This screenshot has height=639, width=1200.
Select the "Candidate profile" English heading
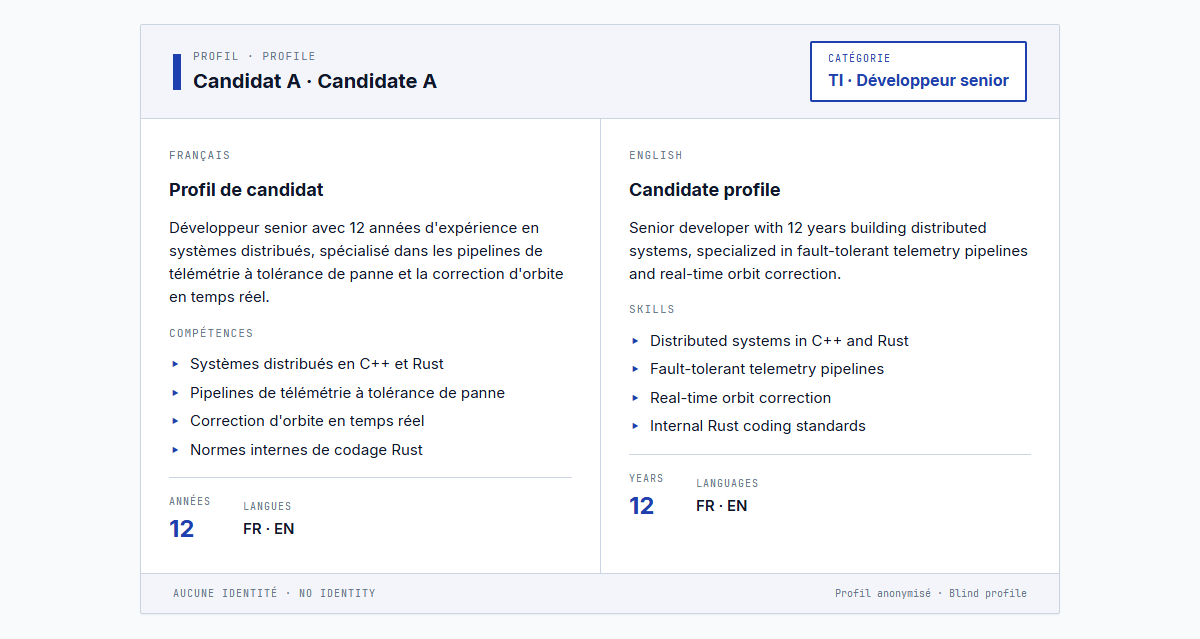[x=704, y=190]
